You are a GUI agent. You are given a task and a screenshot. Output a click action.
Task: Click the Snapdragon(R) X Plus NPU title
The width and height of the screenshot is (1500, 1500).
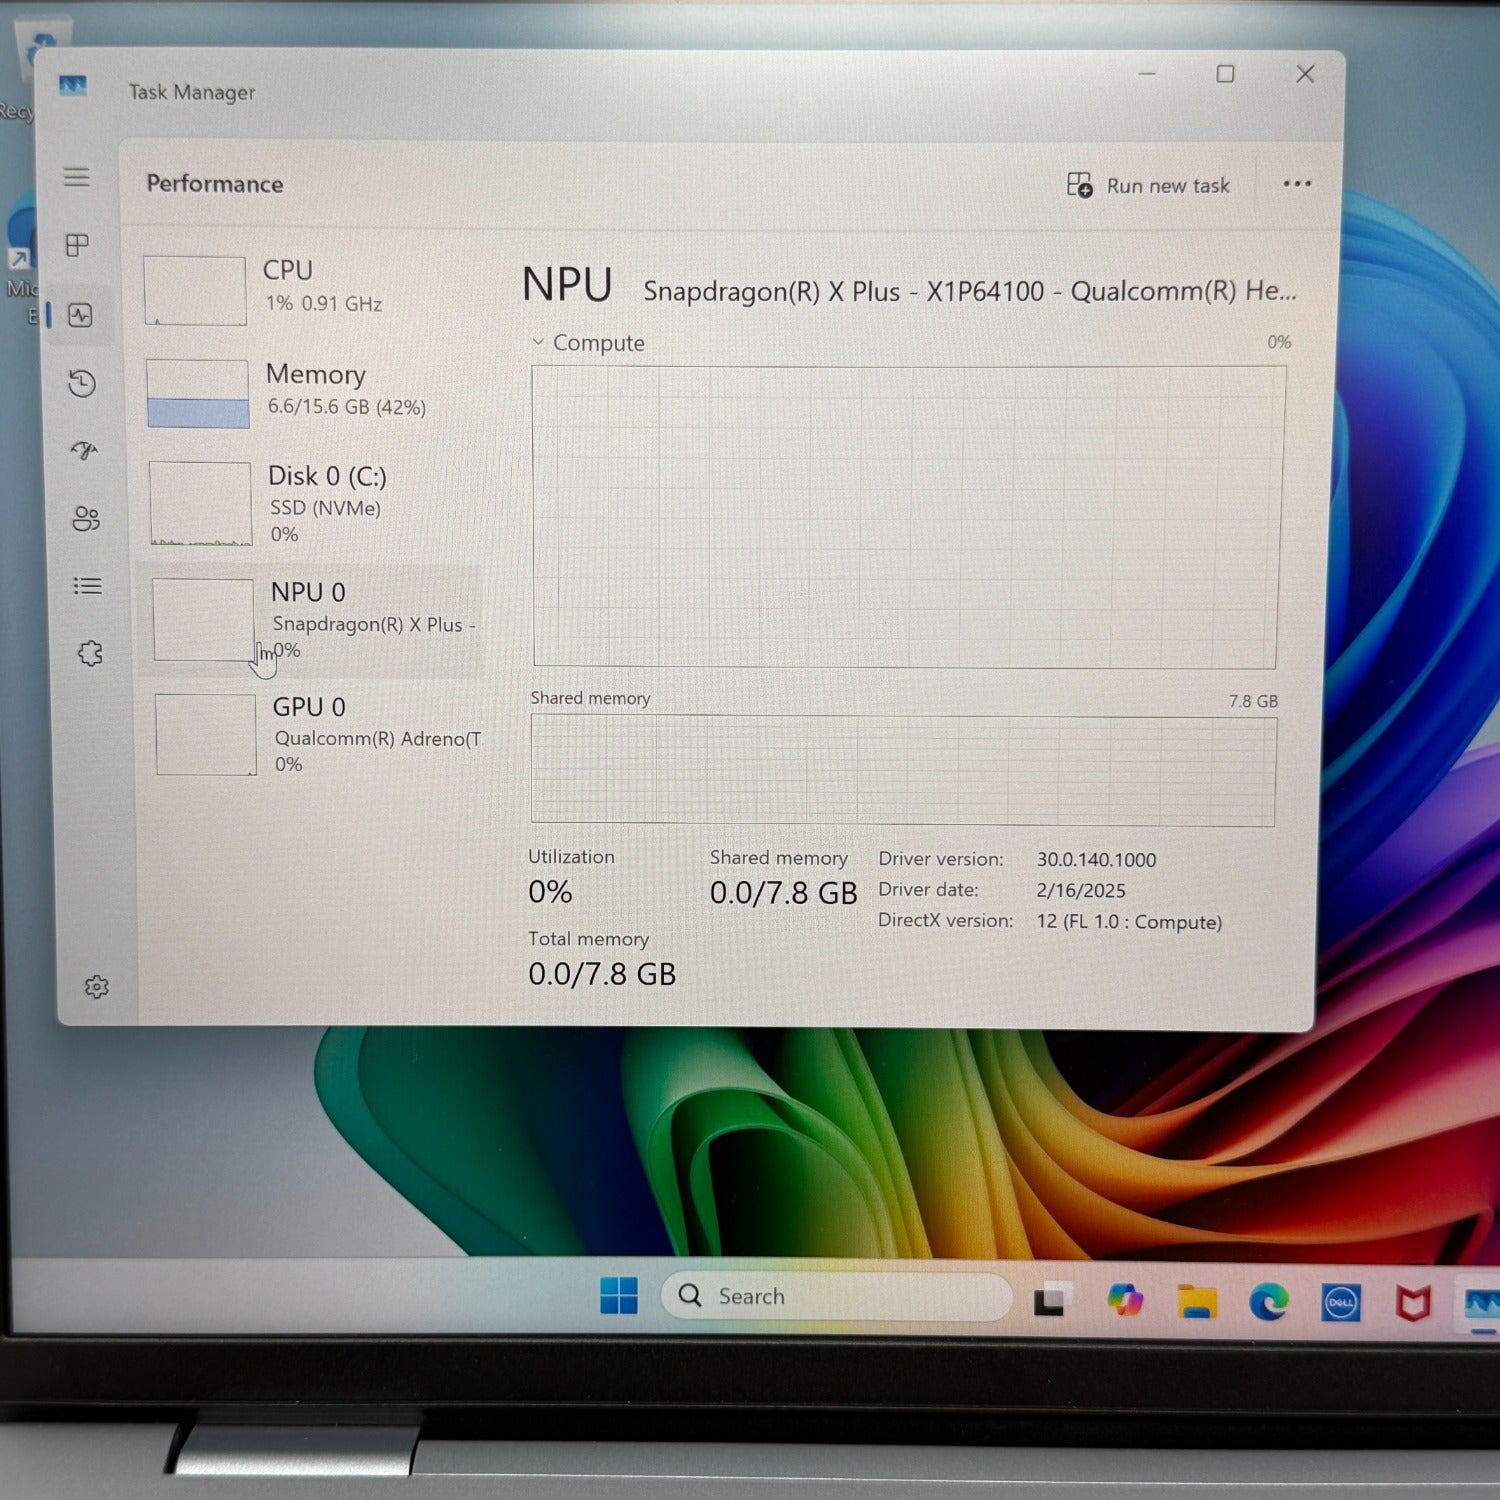pyautogui.click(x=970, y=291)
